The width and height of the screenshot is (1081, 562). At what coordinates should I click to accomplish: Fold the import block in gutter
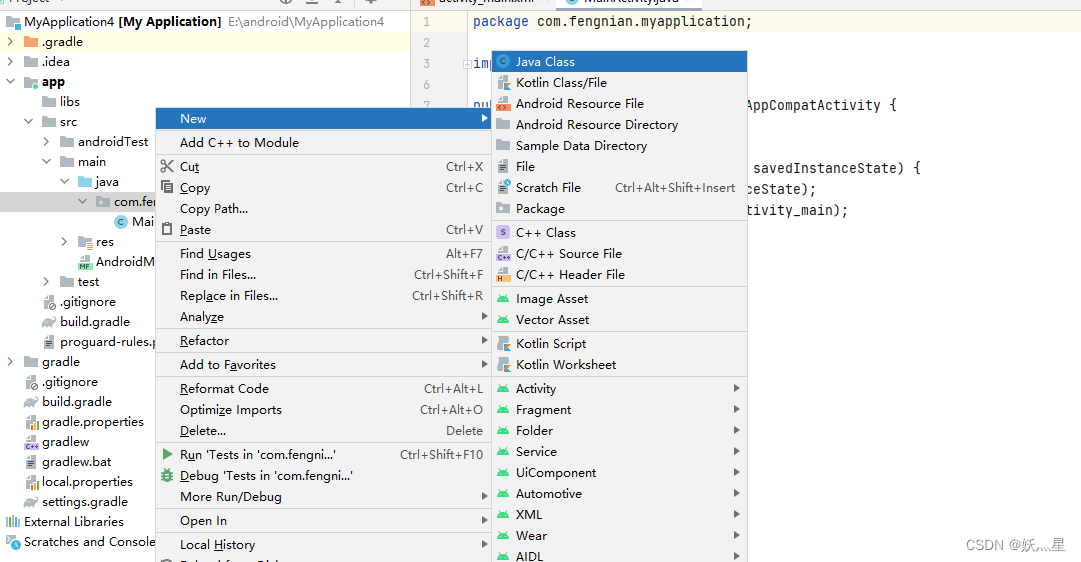[467, 64]
